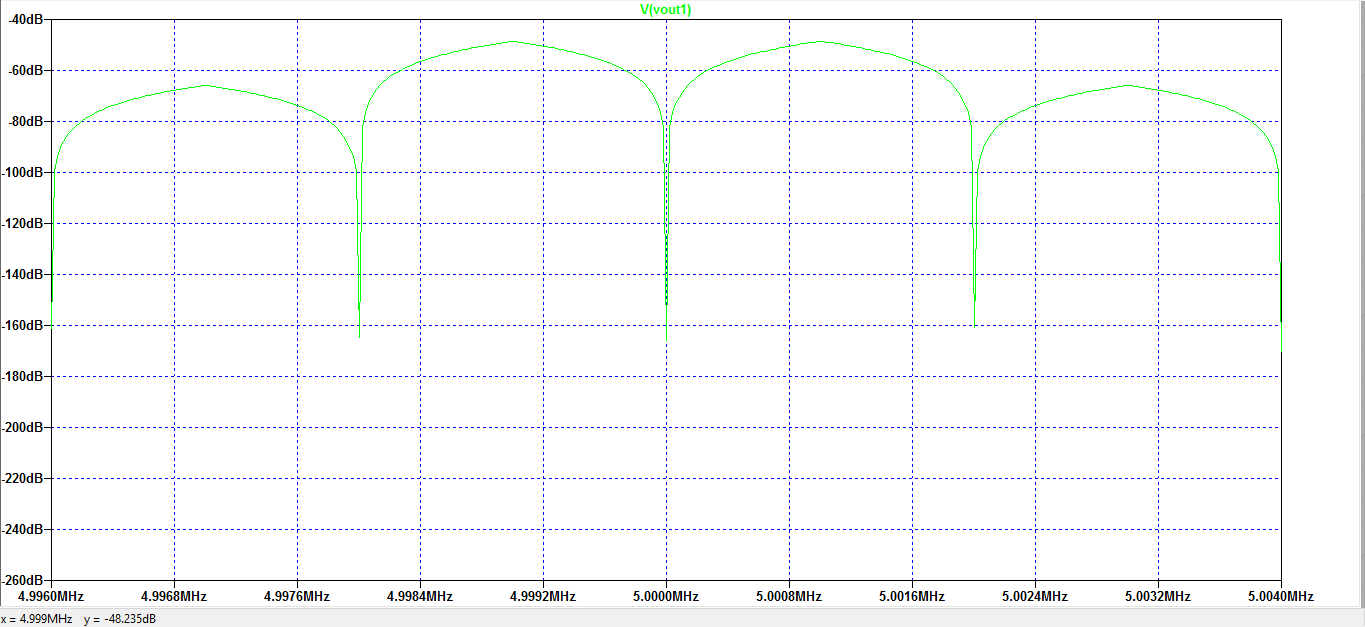This screenshot has height=627, width=1365.
Task: Click the x = 4.999MHz status readout
Action: (36, 619)
